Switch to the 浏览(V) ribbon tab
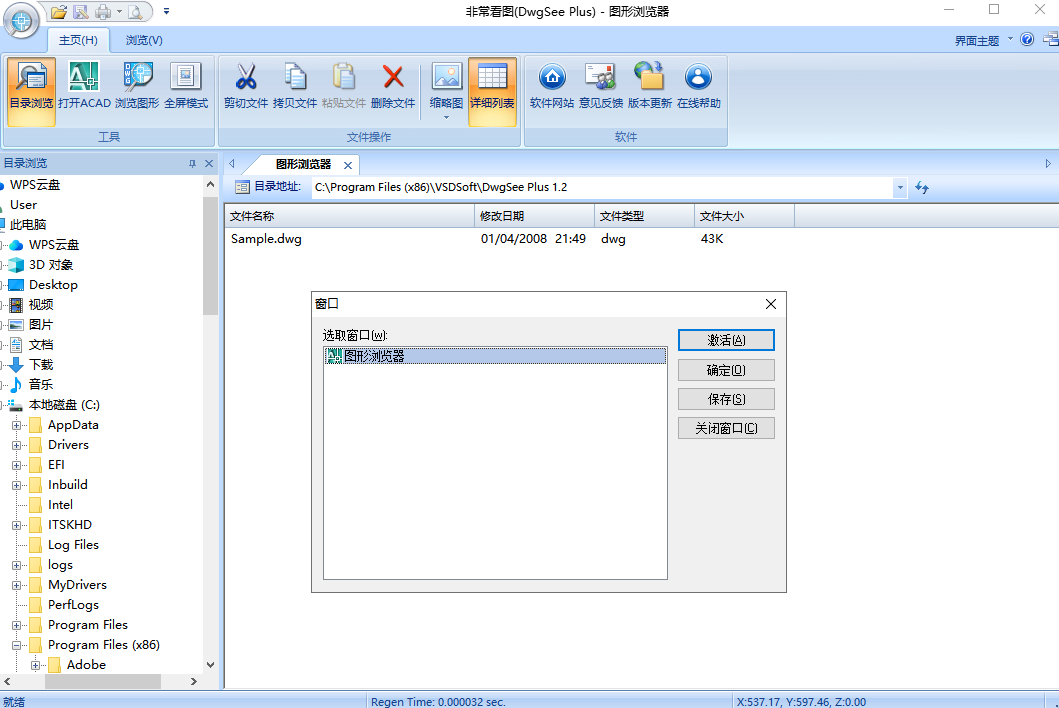This screenshot has width=1059, height=708. pyautogui.click(x=144, y=40)
